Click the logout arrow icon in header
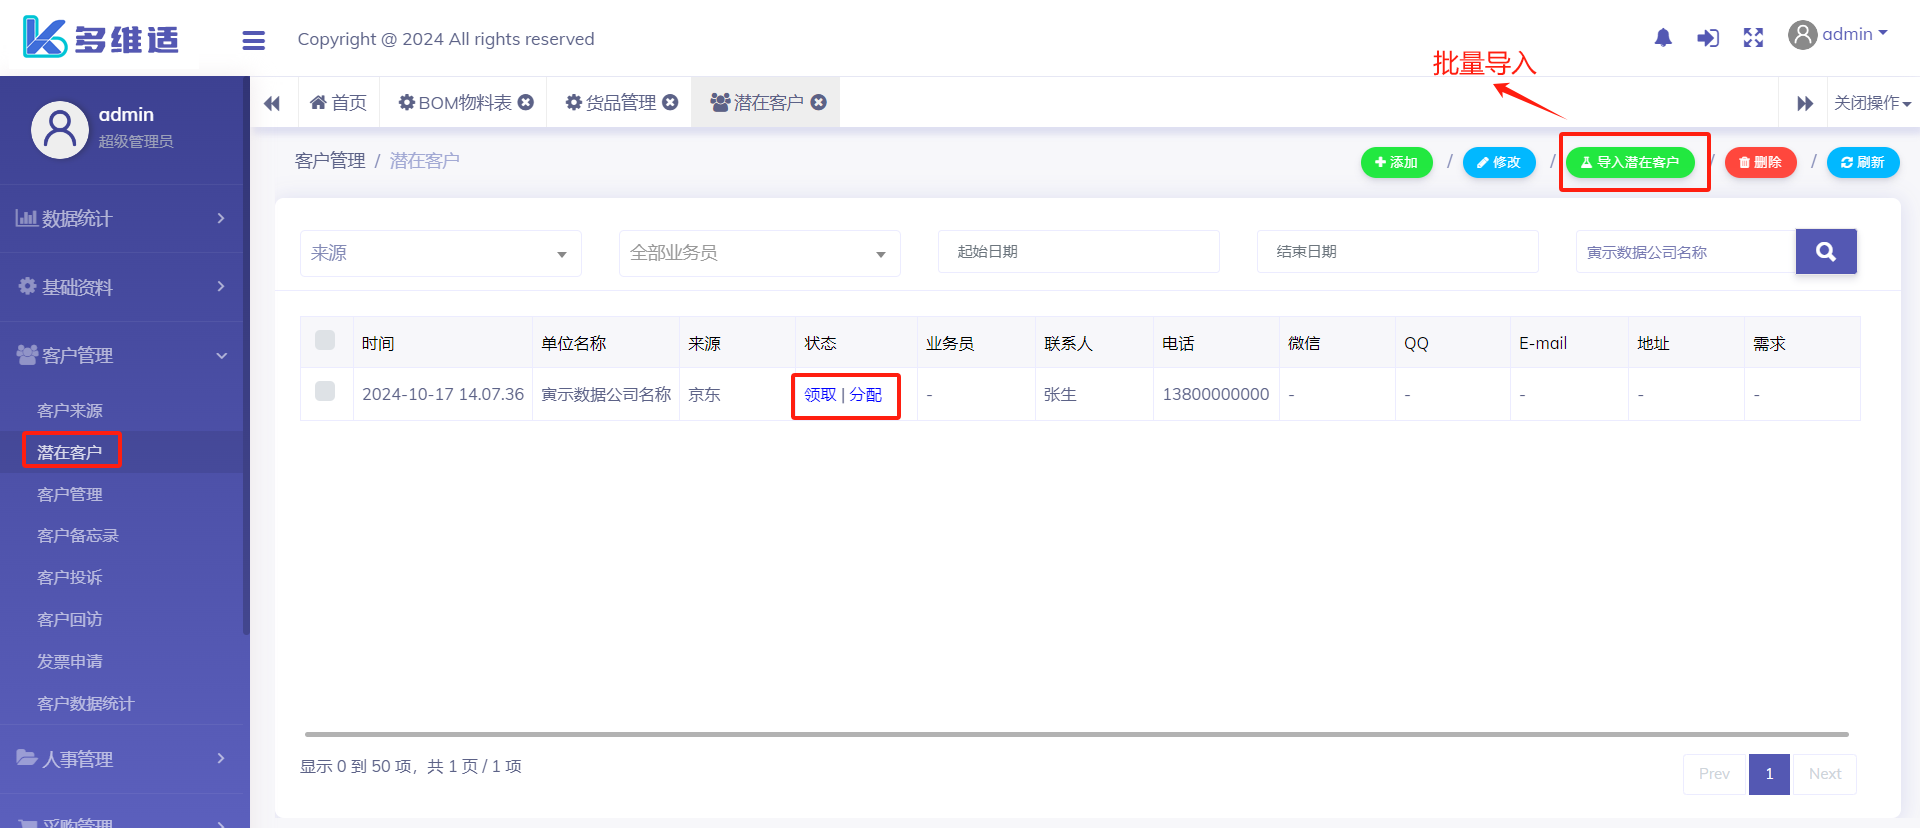This screenshot has width=1920, height=828. pyautogui.click(x=1708, y=38)
